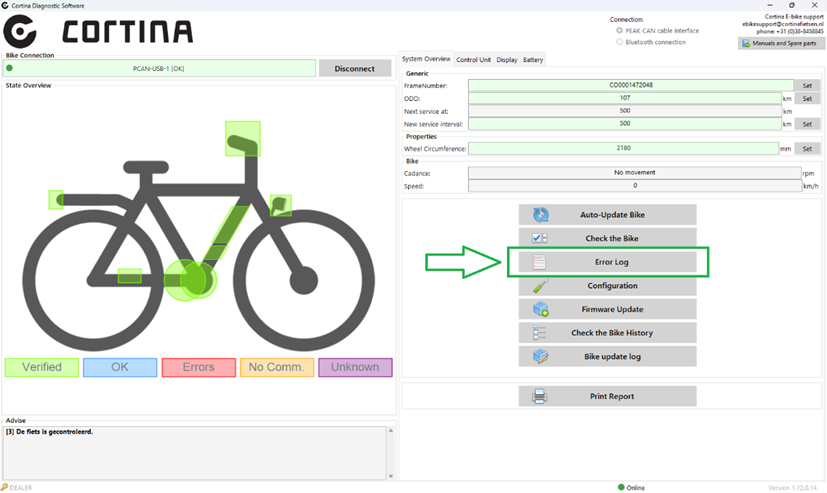Image resolution: width=827 pixels, height=493 pixels.
Task: Click the Check the Bike History list icon
Action: pyautogui.click(x=539, y=333)
